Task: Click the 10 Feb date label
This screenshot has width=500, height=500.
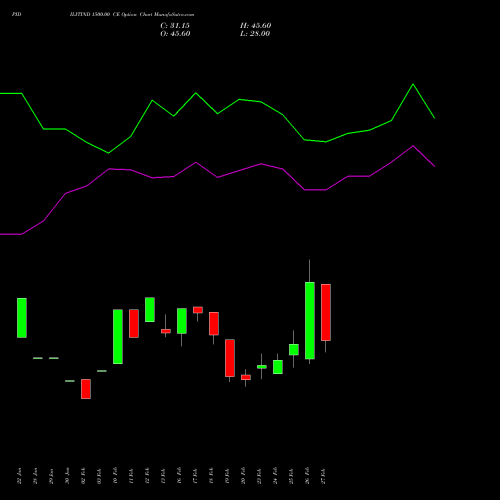Action: click(x=115, y=476)
